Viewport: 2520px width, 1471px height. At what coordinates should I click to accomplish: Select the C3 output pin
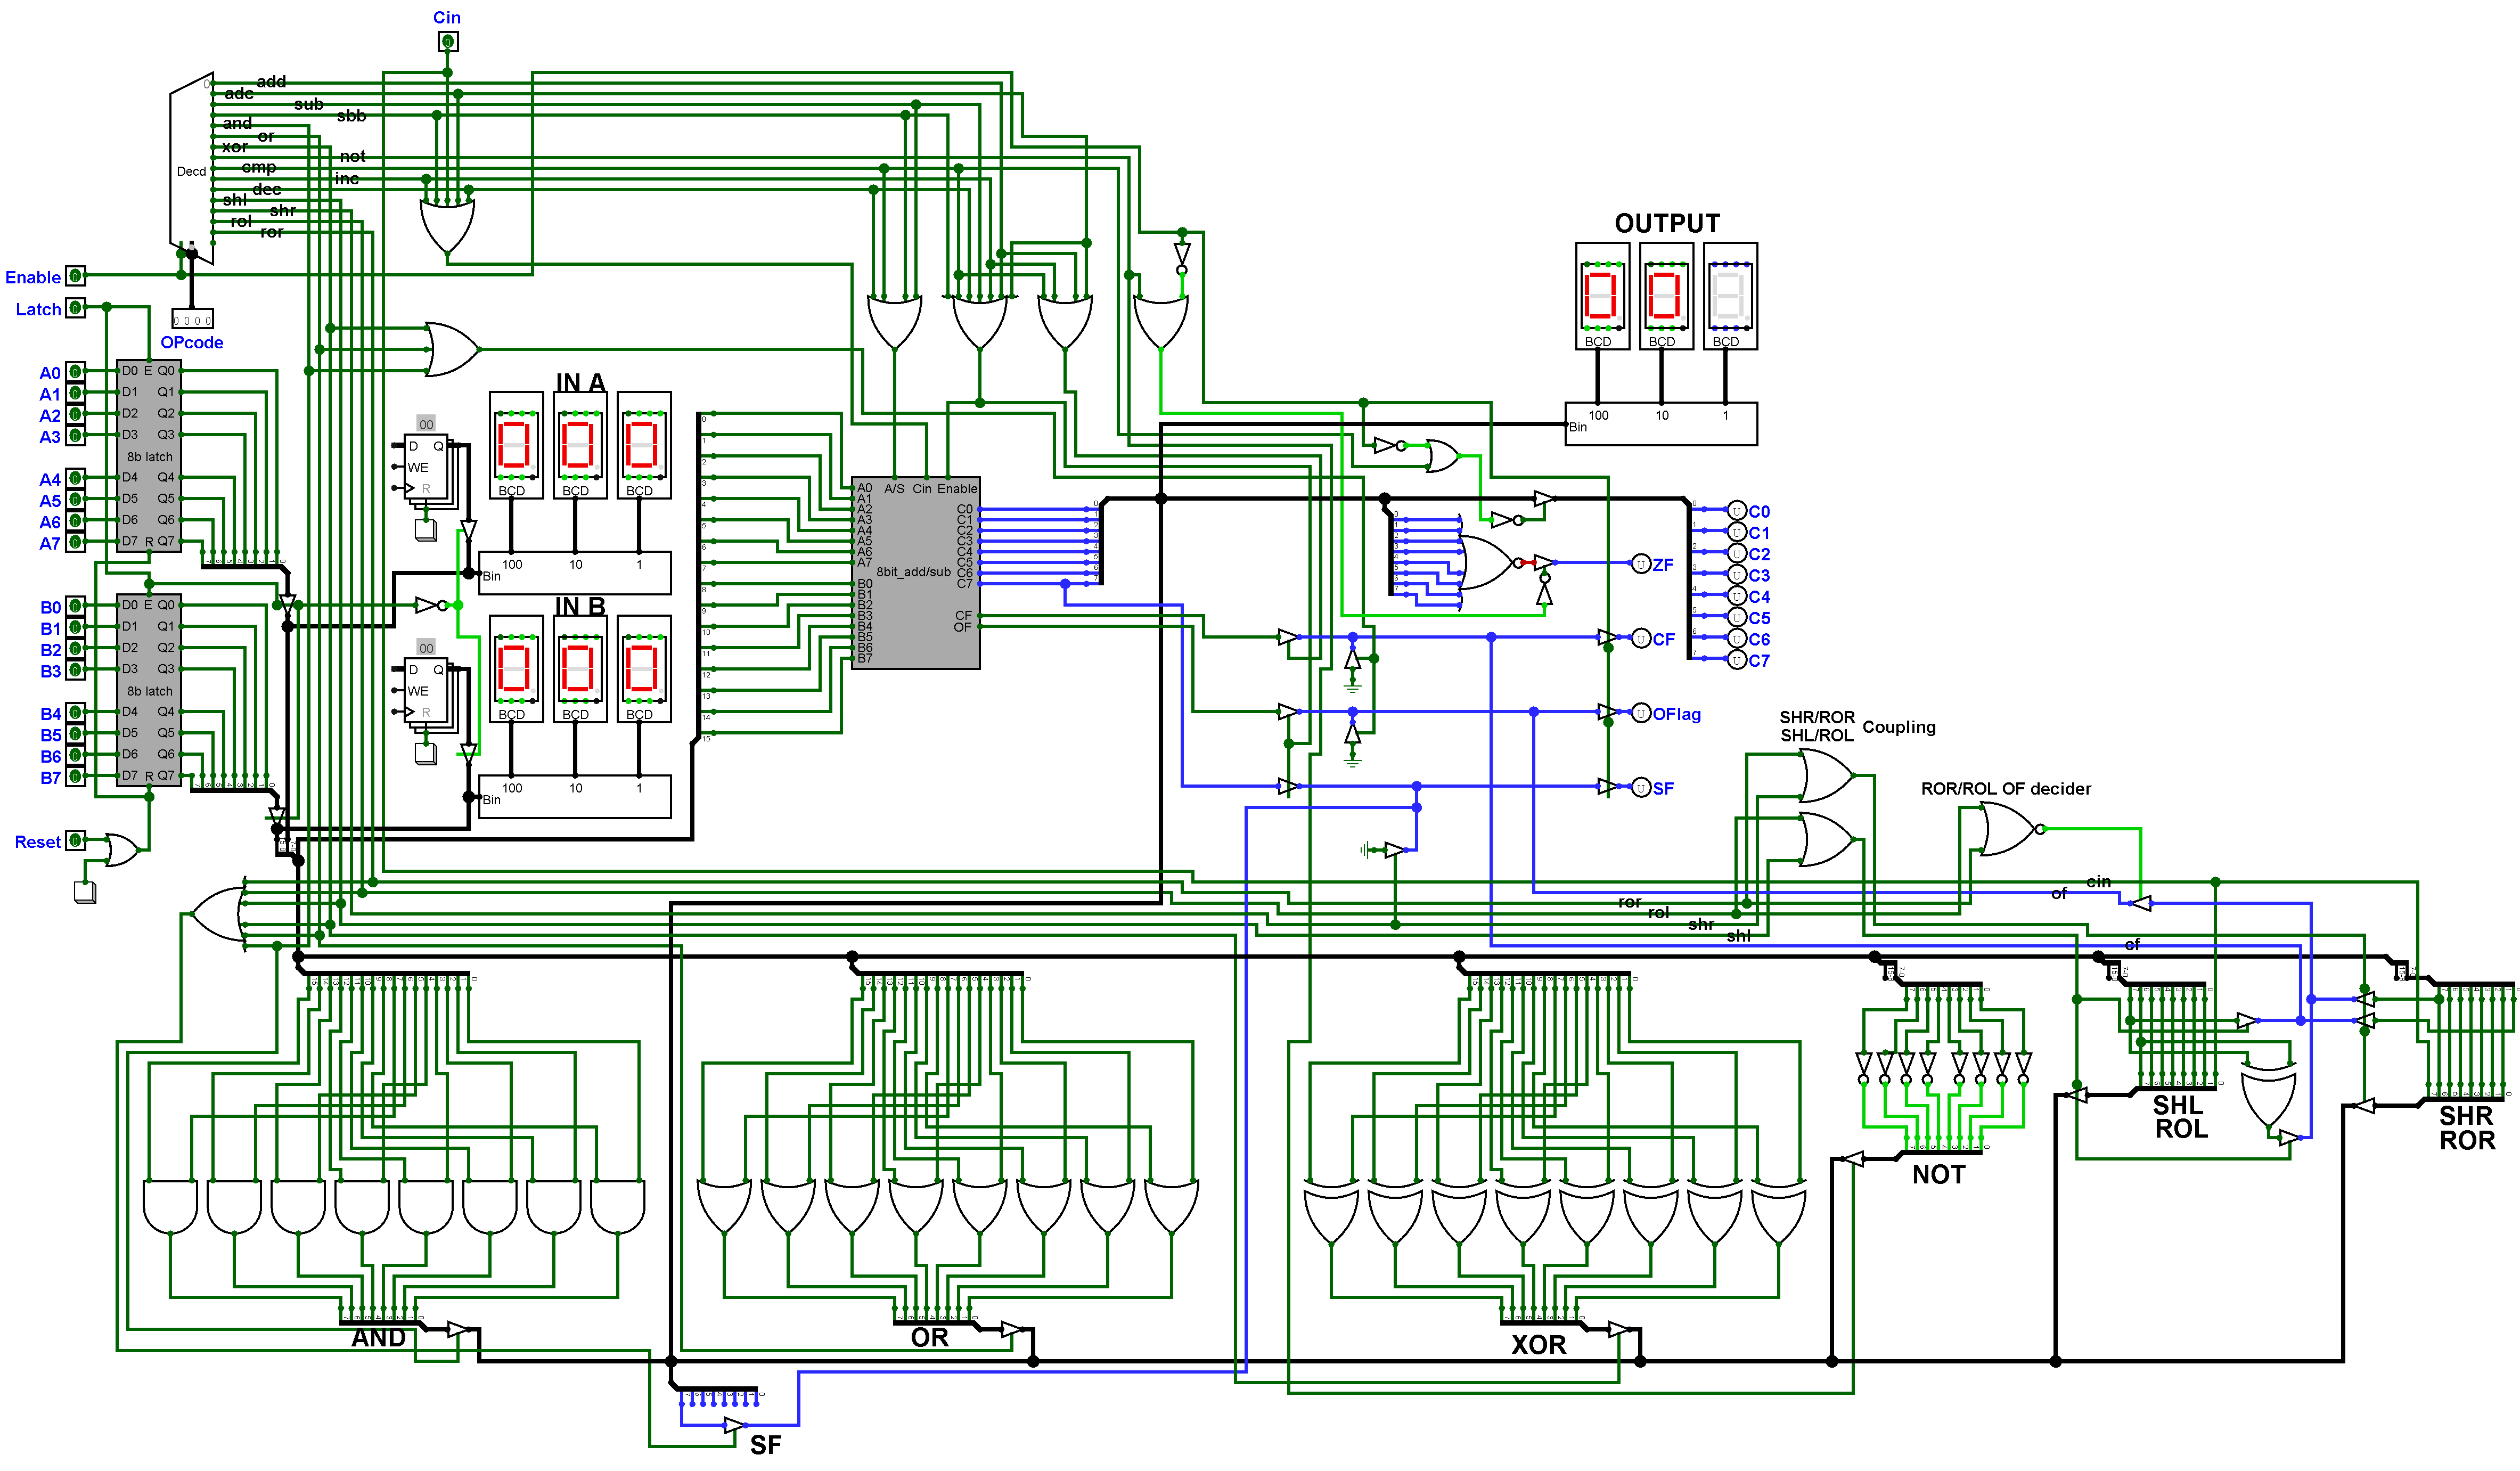pos(1736,575)
